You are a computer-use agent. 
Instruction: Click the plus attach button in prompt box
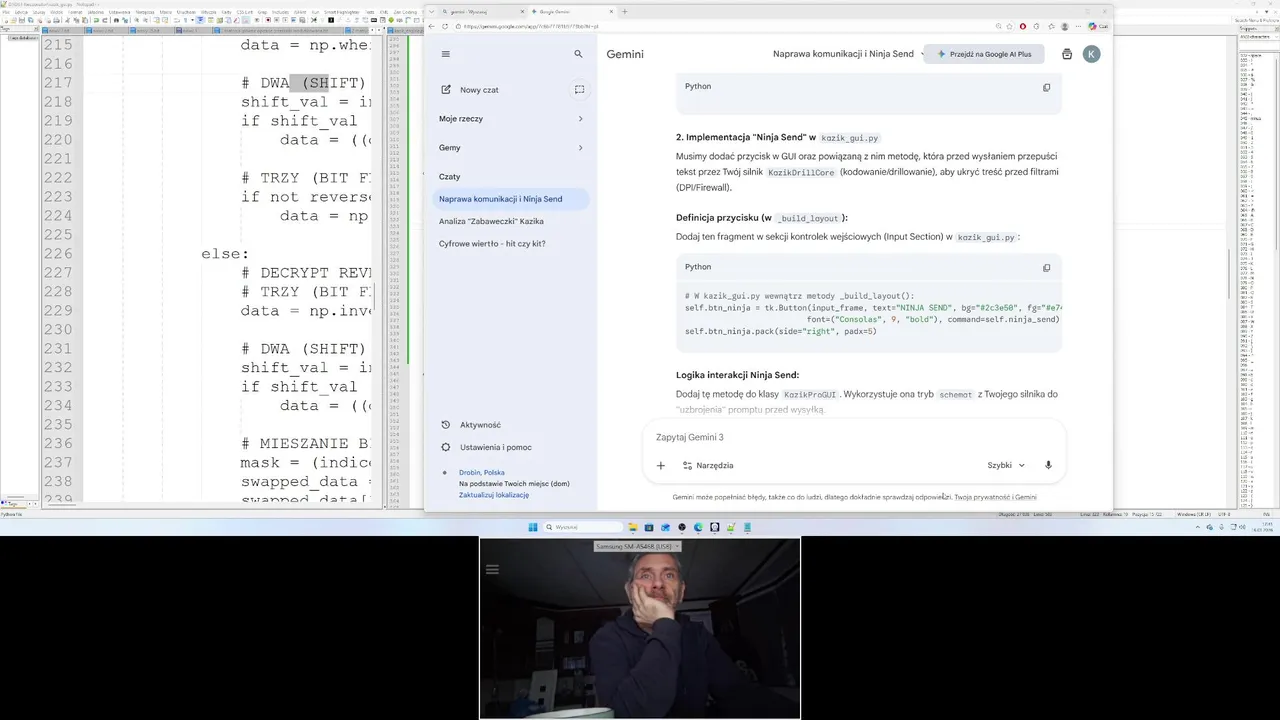point(660,465)
